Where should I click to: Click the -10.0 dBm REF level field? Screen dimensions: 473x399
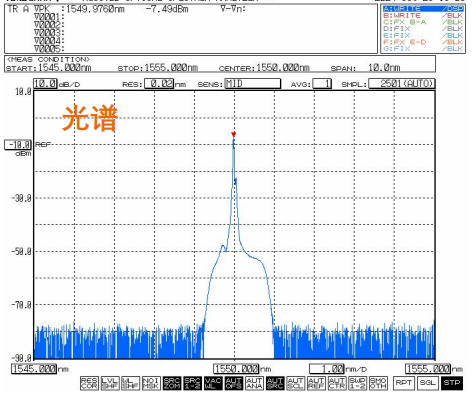[x=18, y=145]
